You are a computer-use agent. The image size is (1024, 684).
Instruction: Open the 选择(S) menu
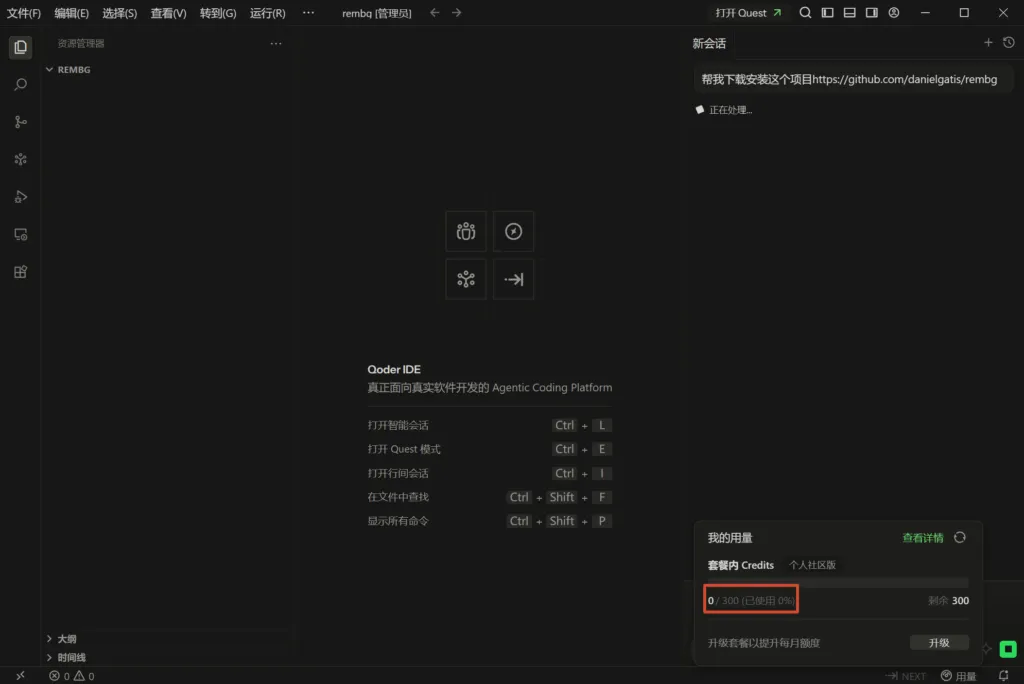click(120, 13)
